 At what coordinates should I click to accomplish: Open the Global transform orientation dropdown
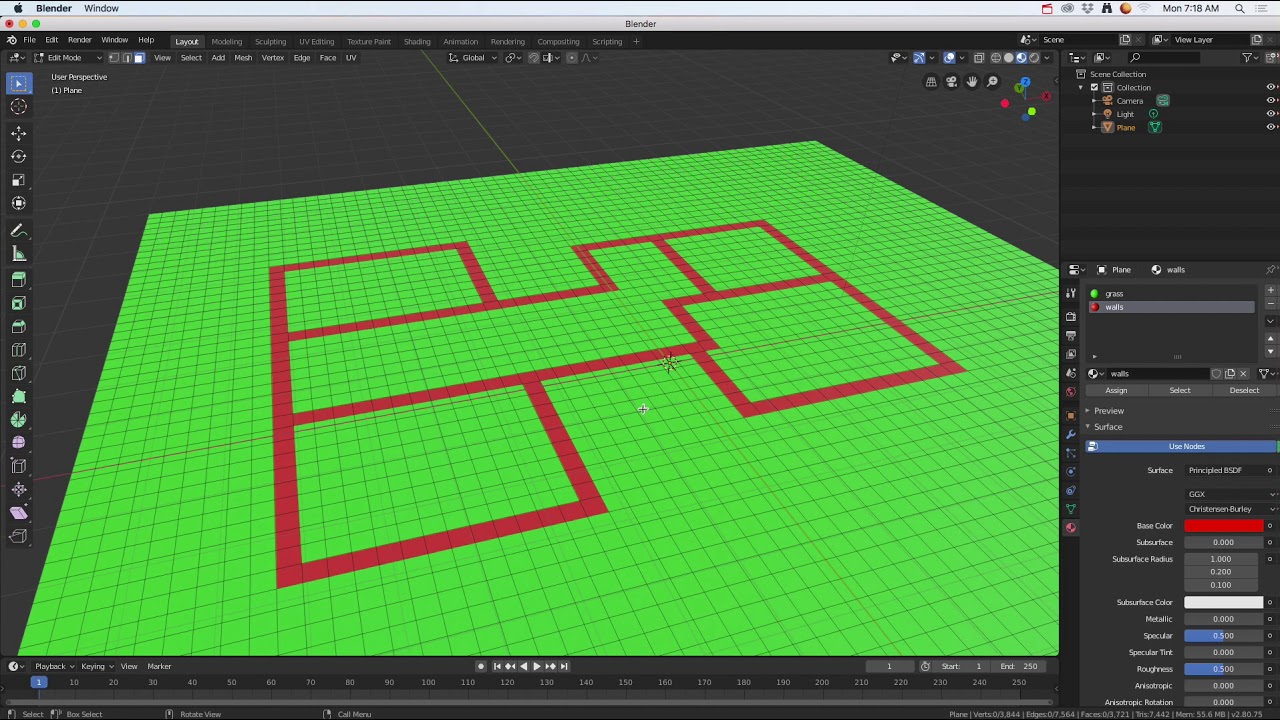472,58
